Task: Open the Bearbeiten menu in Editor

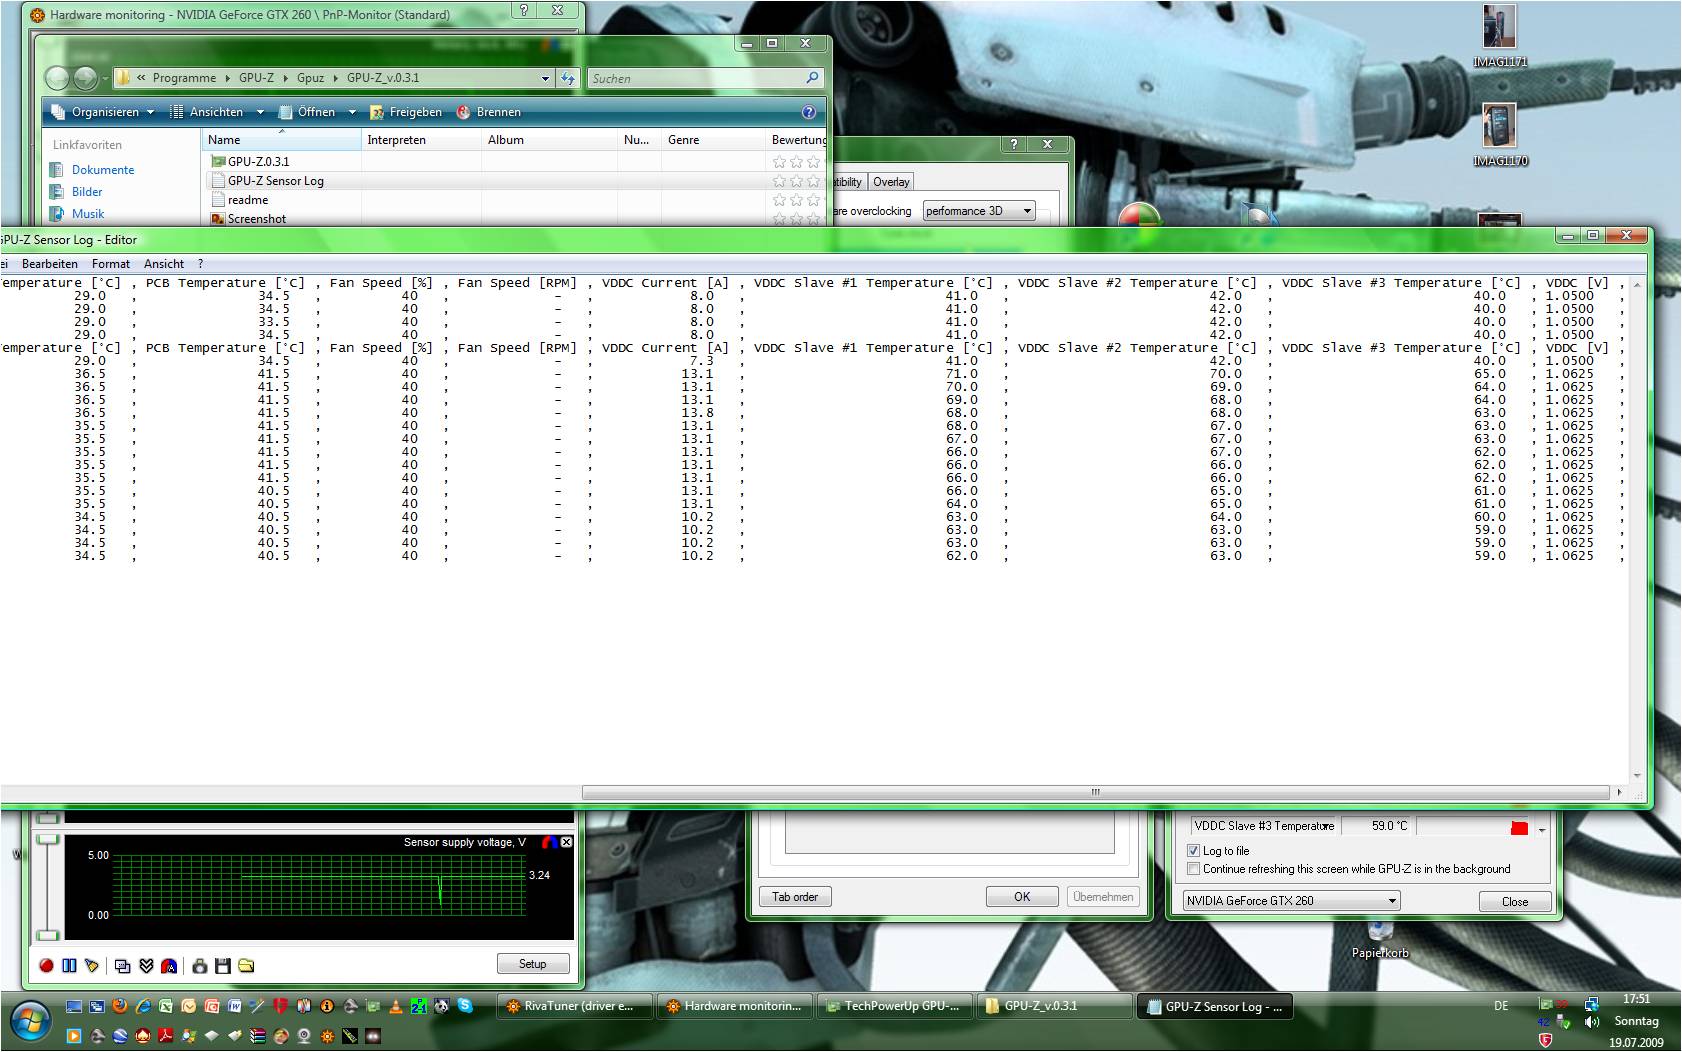Action: [x=50, y=264]
